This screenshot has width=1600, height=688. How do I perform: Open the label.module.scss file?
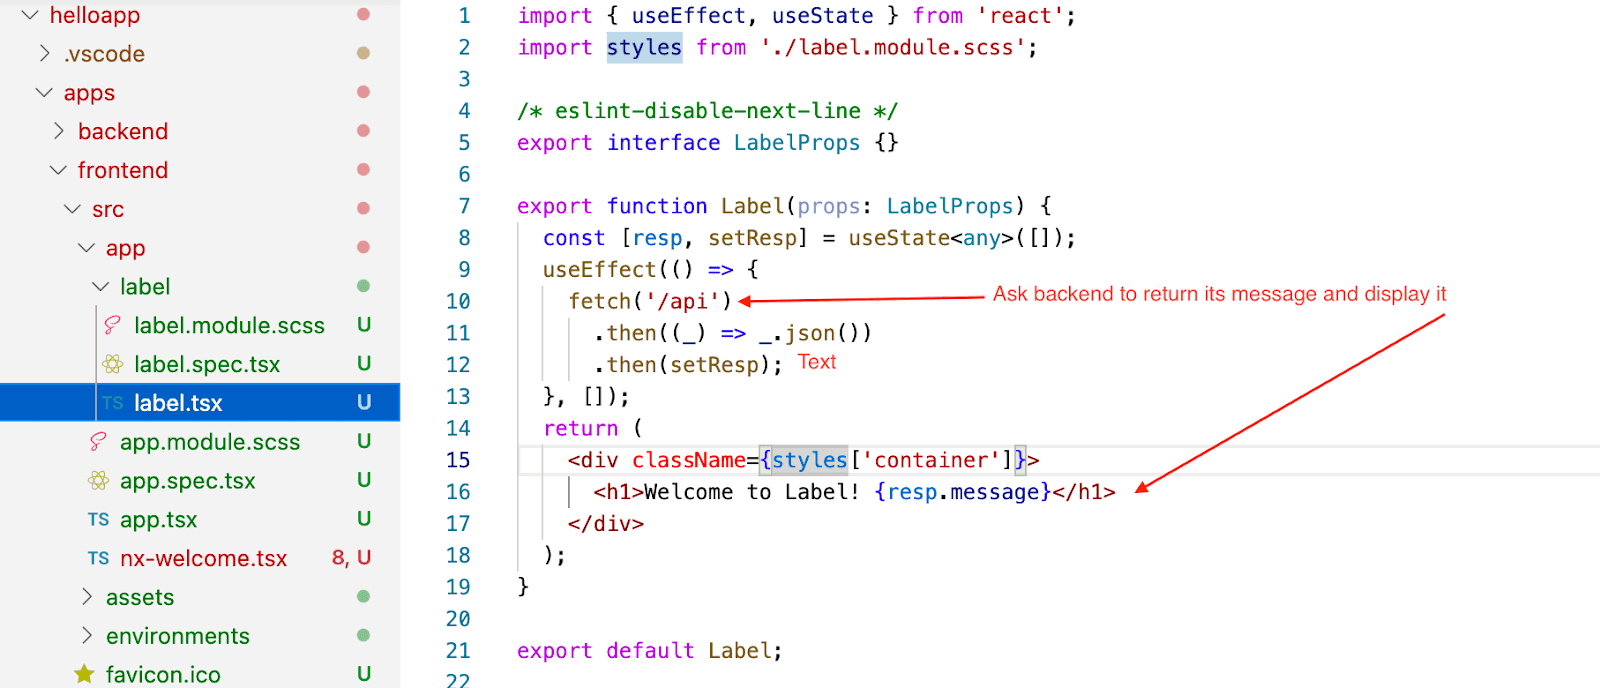tap(229, 325)
